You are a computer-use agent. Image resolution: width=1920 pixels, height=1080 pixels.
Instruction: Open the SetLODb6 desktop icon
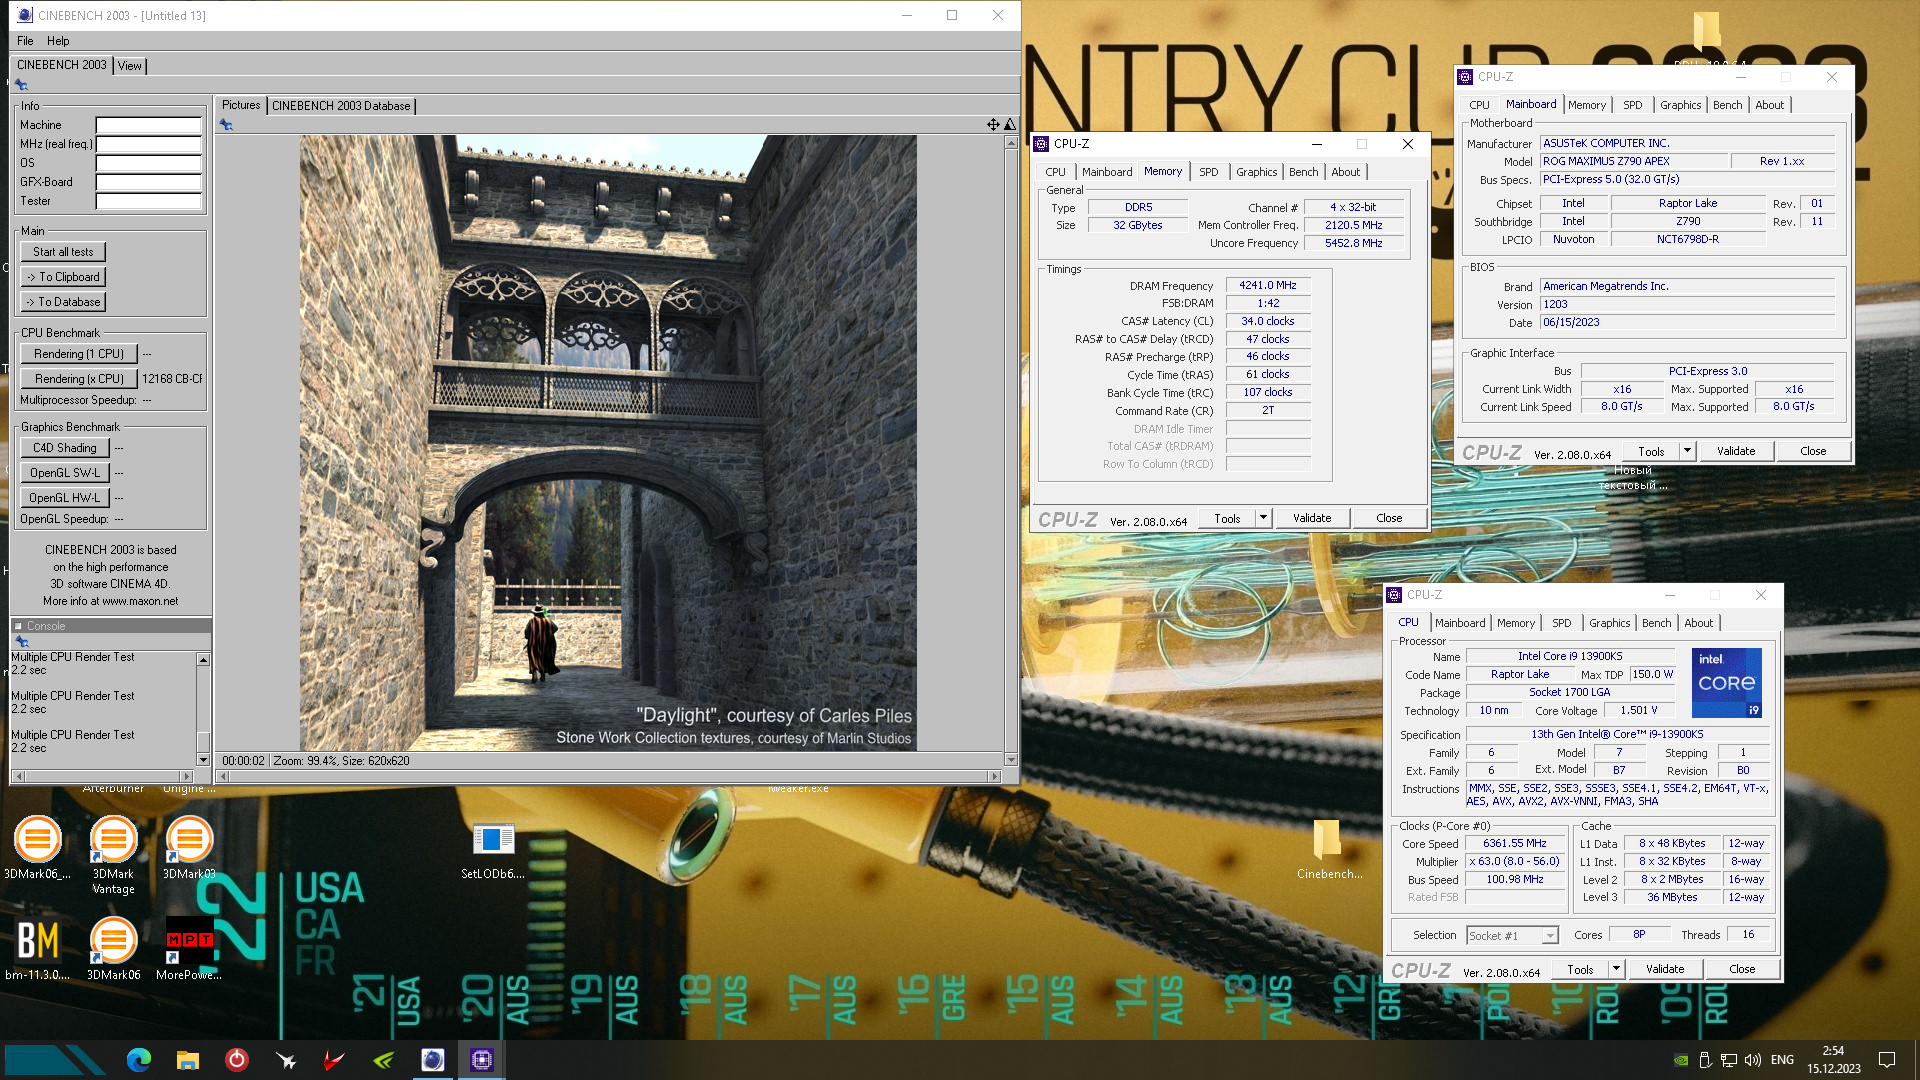[x=493, y=850]
